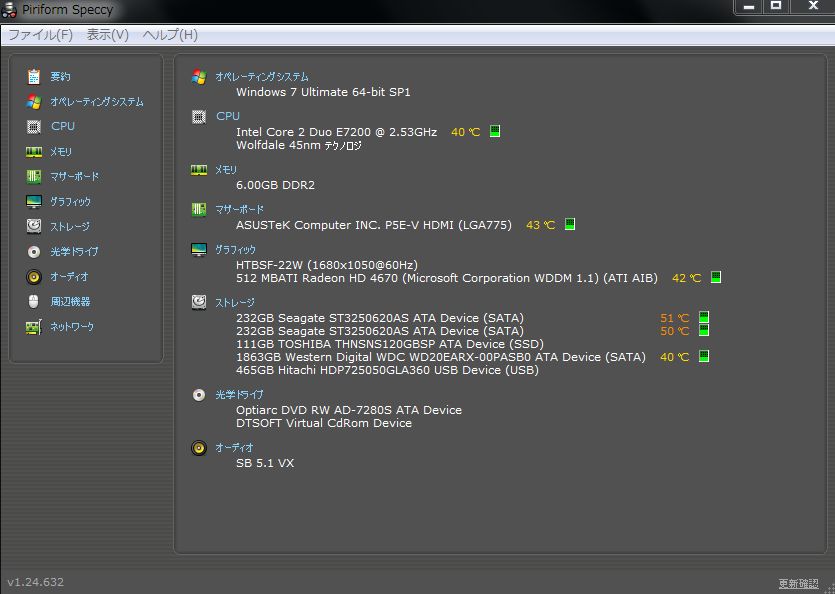
Task: Click green temperature indicator beside CPU 40 °C
Action: click(495, 131)
